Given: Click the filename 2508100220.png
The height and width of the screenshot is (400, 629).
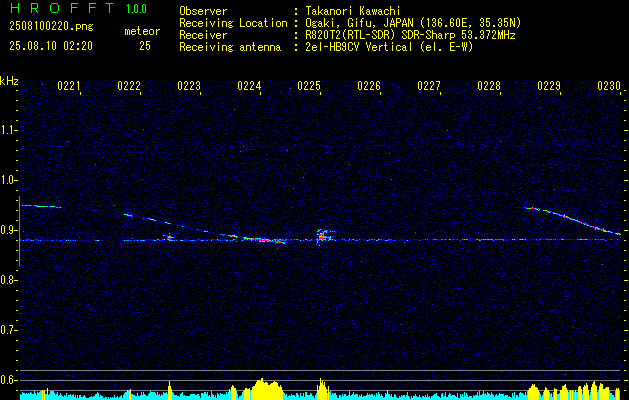Looking at the screenshot, I should coord(51,26).
